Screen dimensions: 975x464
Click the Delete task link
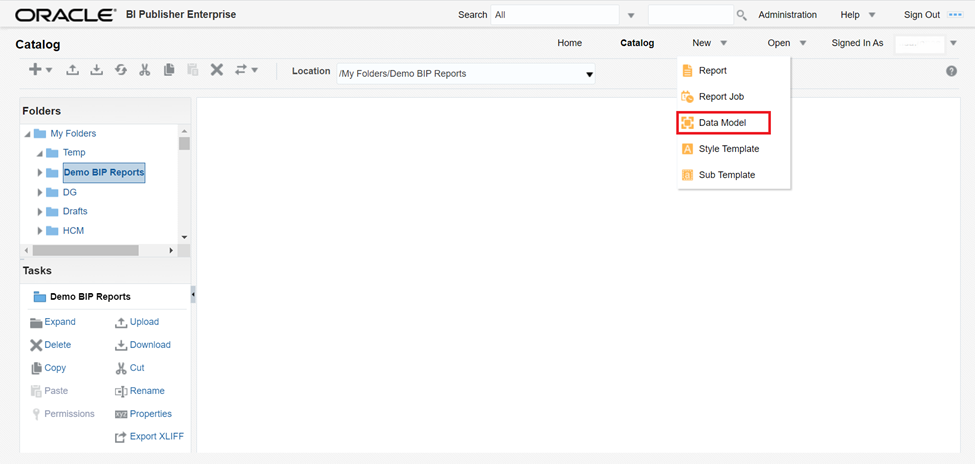point(58,345)
